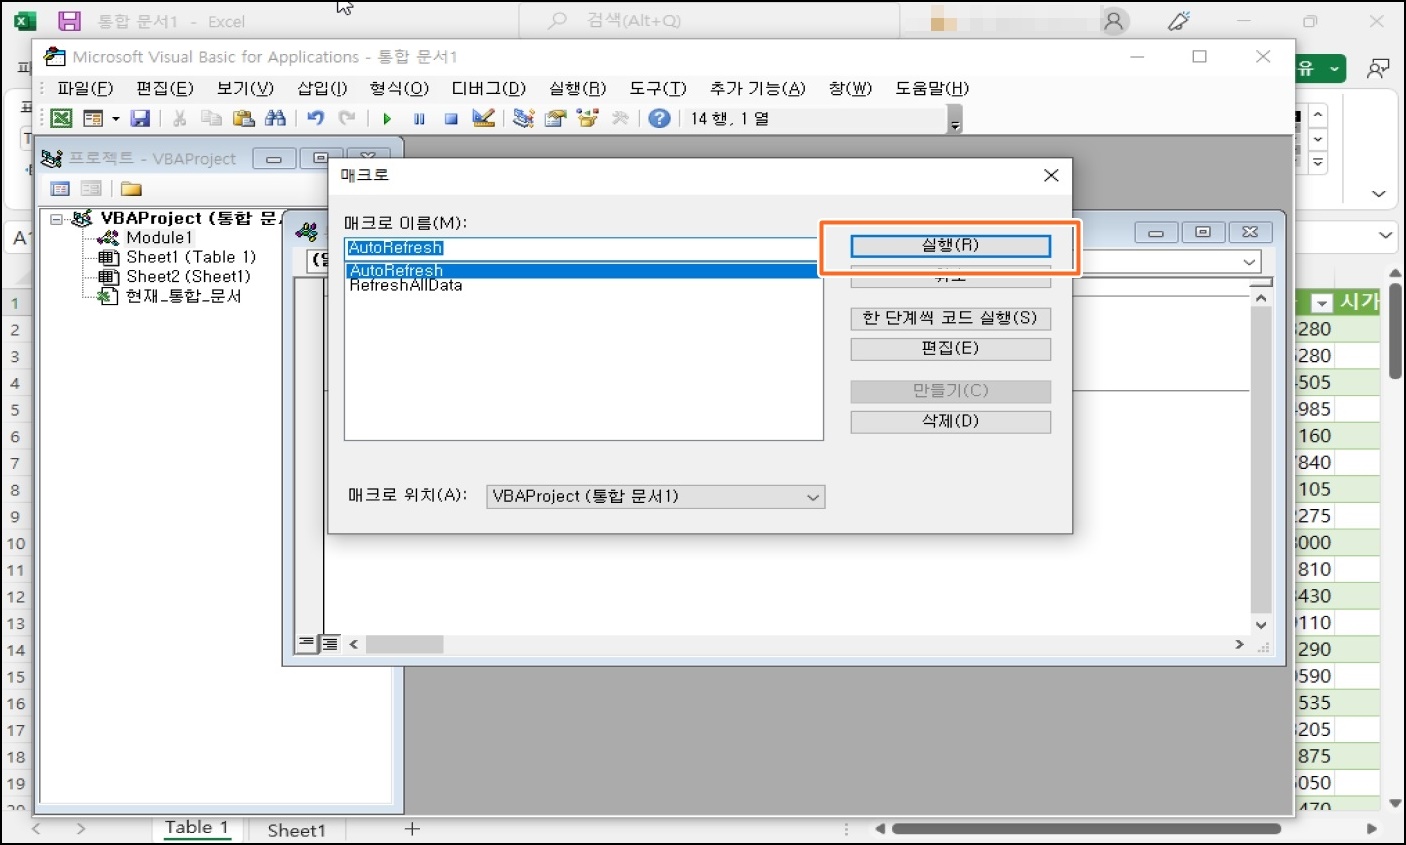Open the 형식(O) menu
The height and width of the screenshot is (845, 1406).
pyautogui.click(x=399, y=88)
